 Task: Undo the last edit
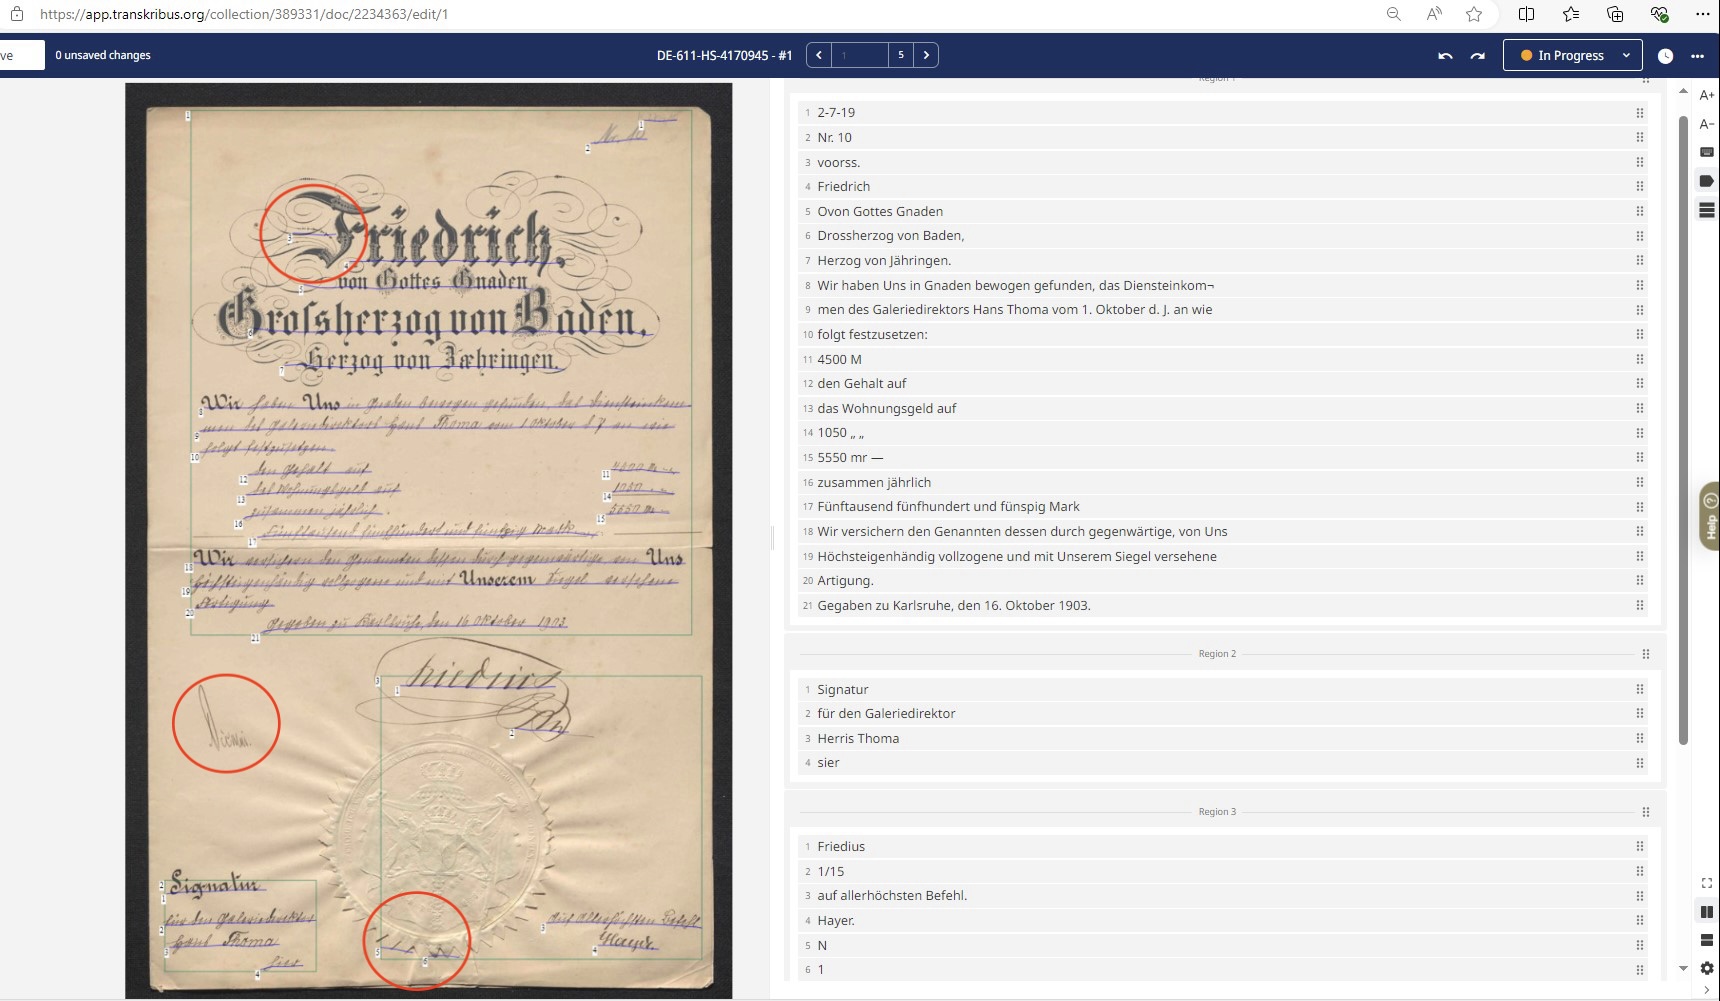pyautogui.click(x=1445, y=56)
